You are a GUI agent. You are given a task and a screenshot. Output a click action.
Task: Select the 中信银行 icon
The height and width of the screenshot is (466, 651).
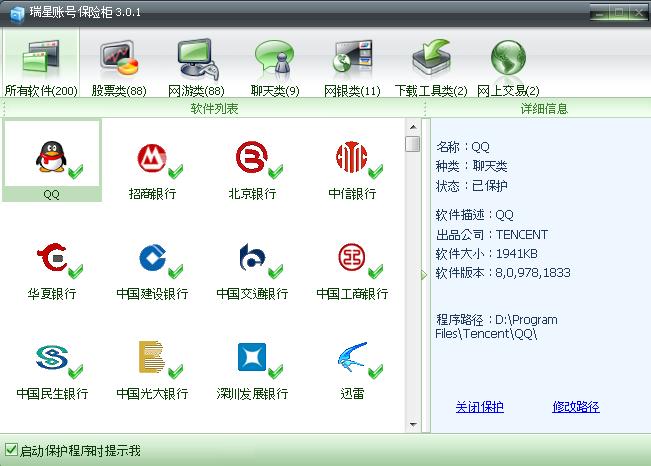[351, 157]
